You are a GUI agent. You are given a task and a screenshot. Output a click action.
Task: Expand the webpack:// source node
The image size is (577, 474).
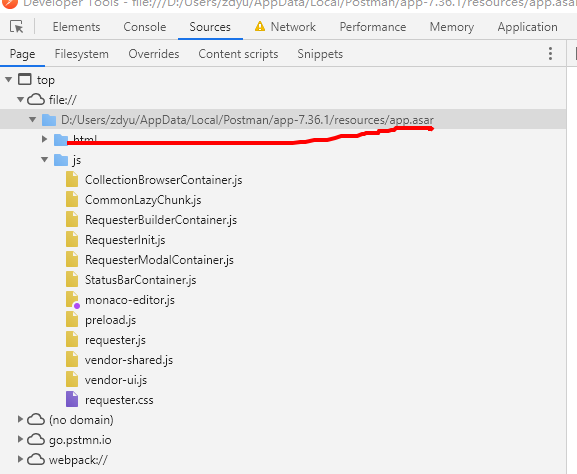pyautogui.click(x=20, y=459)
